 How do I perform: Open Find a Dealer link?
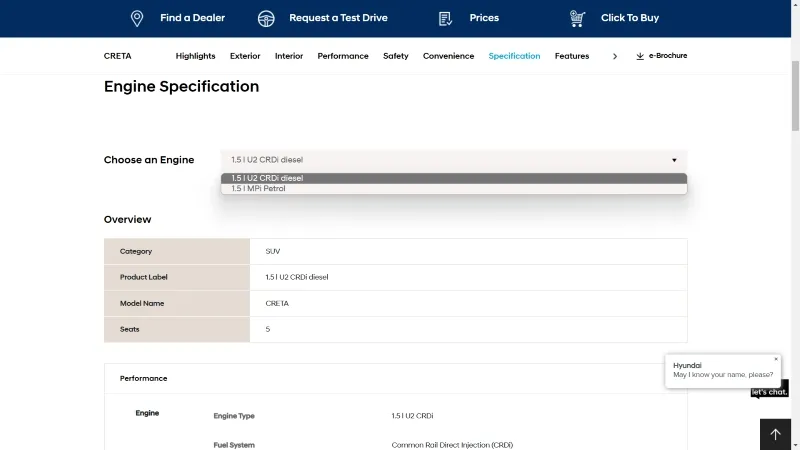click(x=192, y=18)
